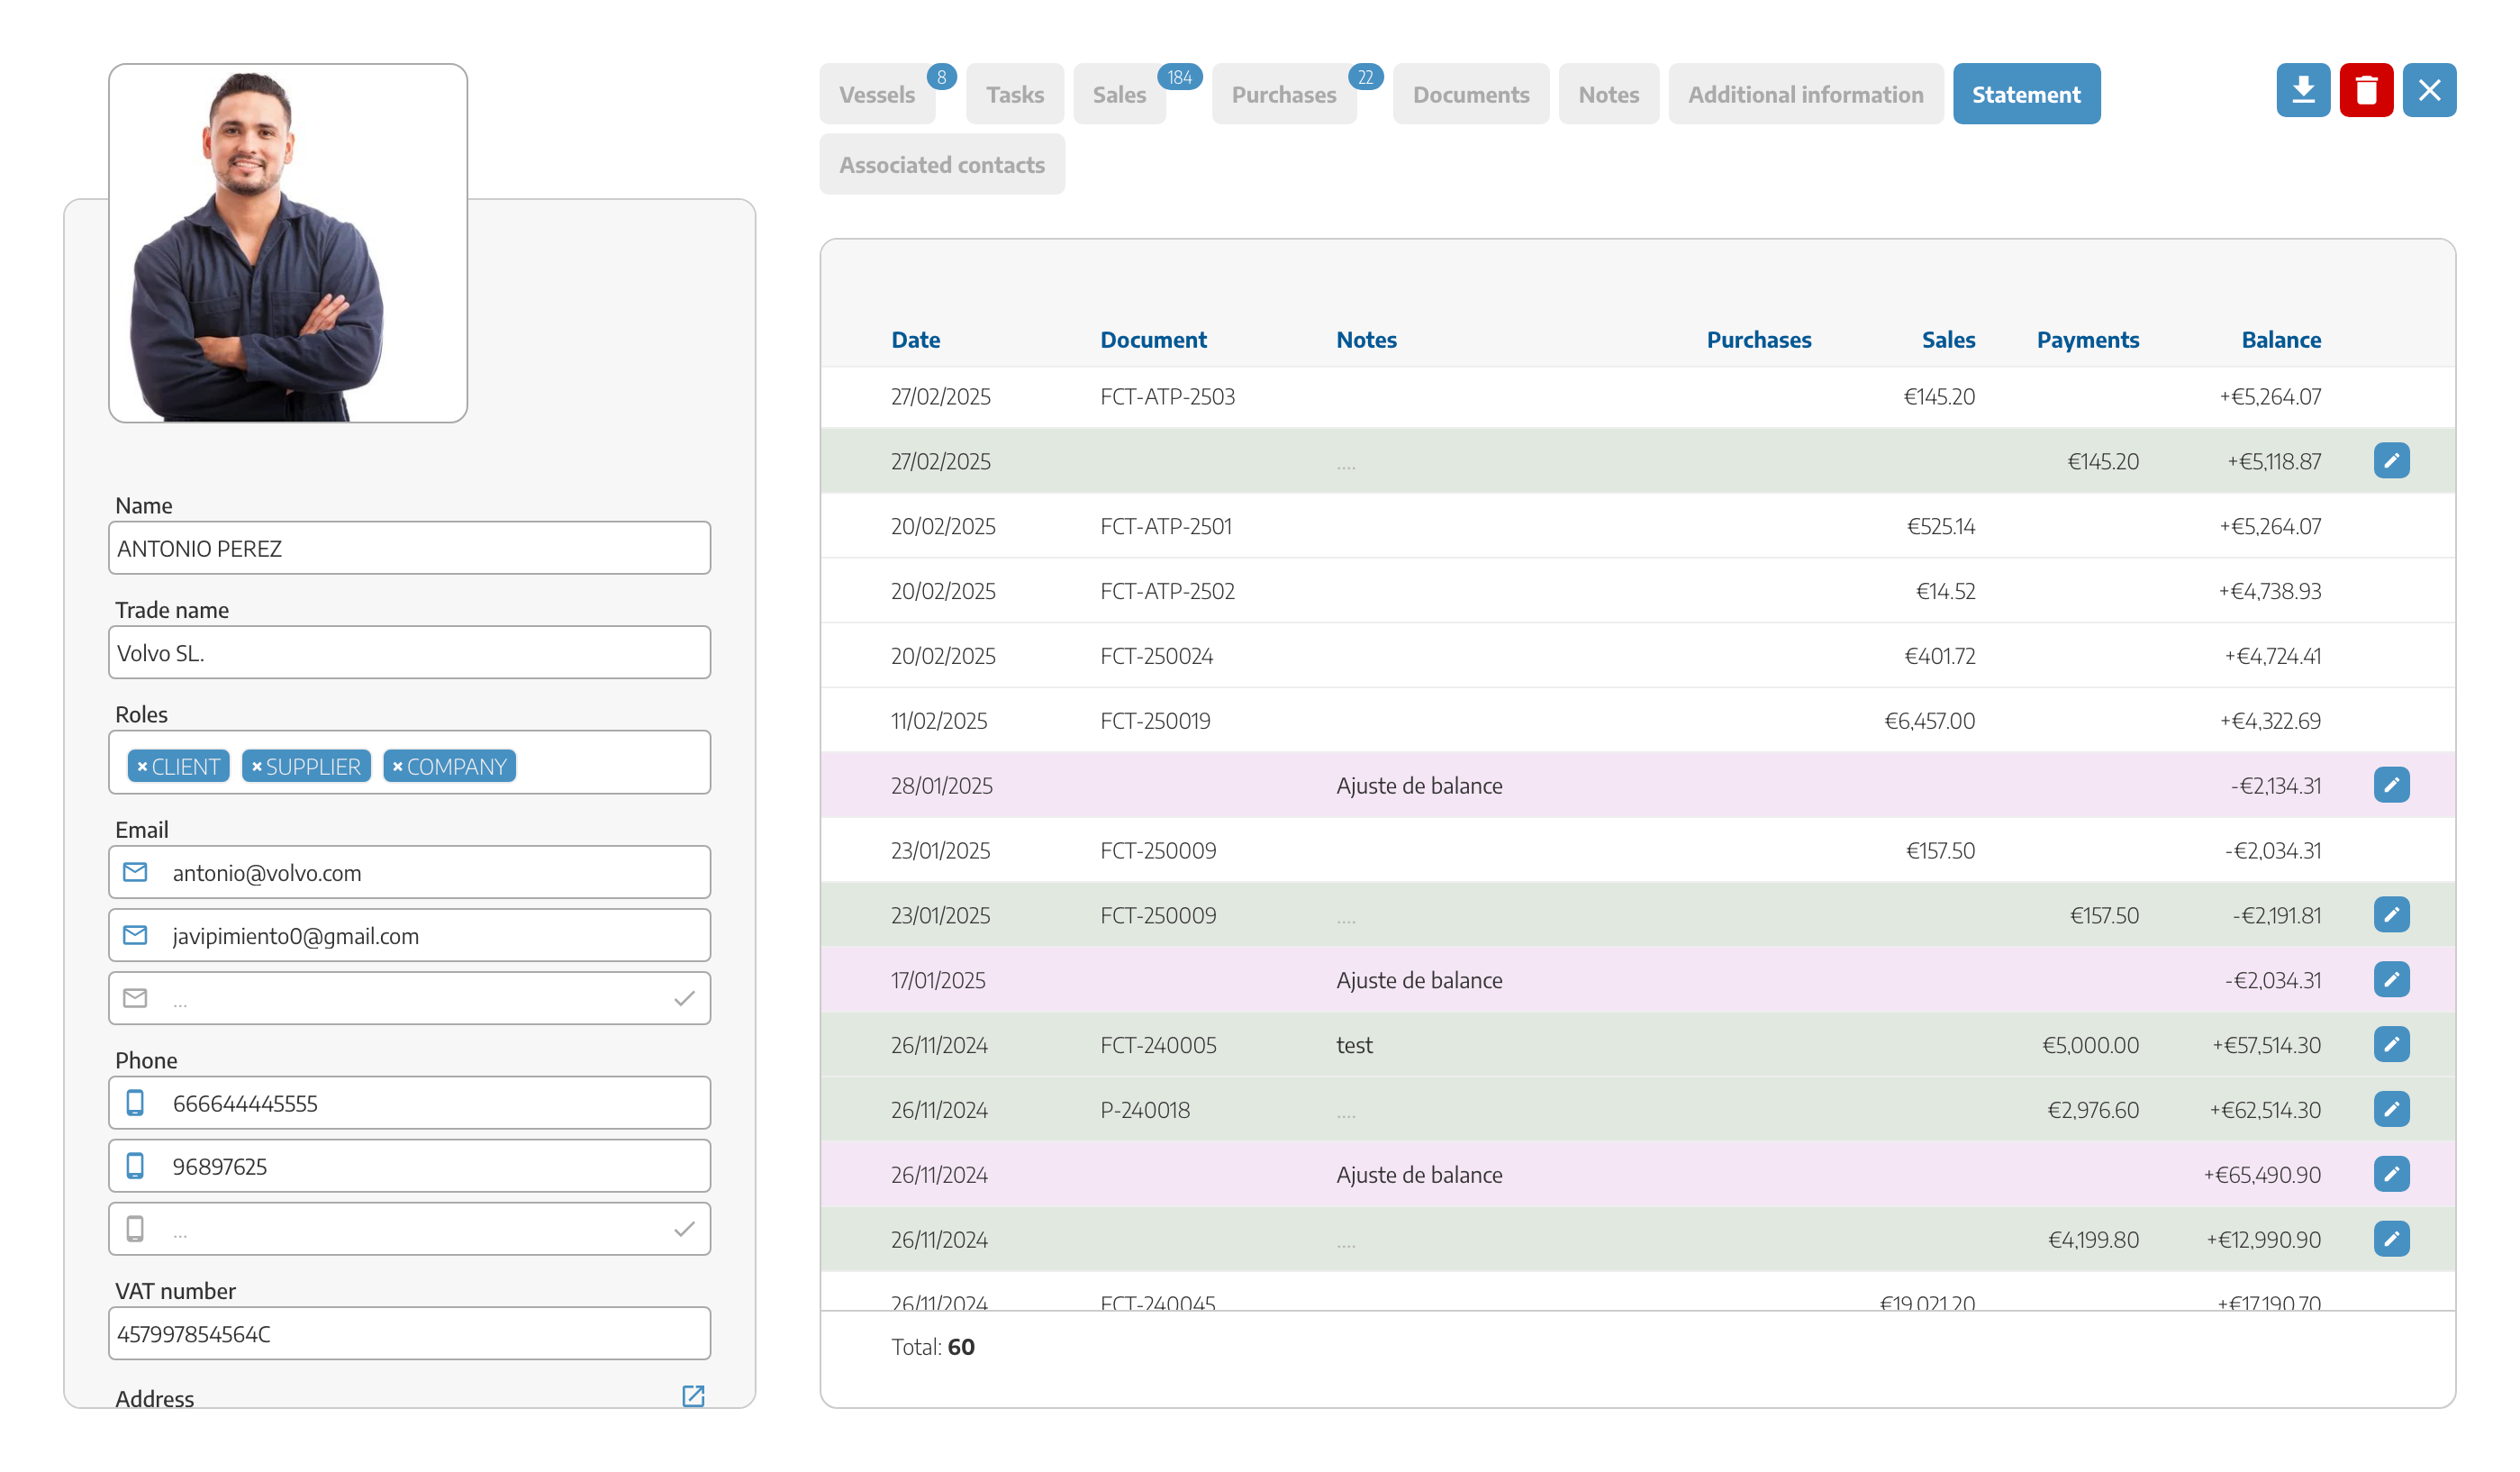Image resolution: width=2520 pixels, height=1472 pixels.
Task: Remove the COMPANY role tag
Action: tap(398, 767)
